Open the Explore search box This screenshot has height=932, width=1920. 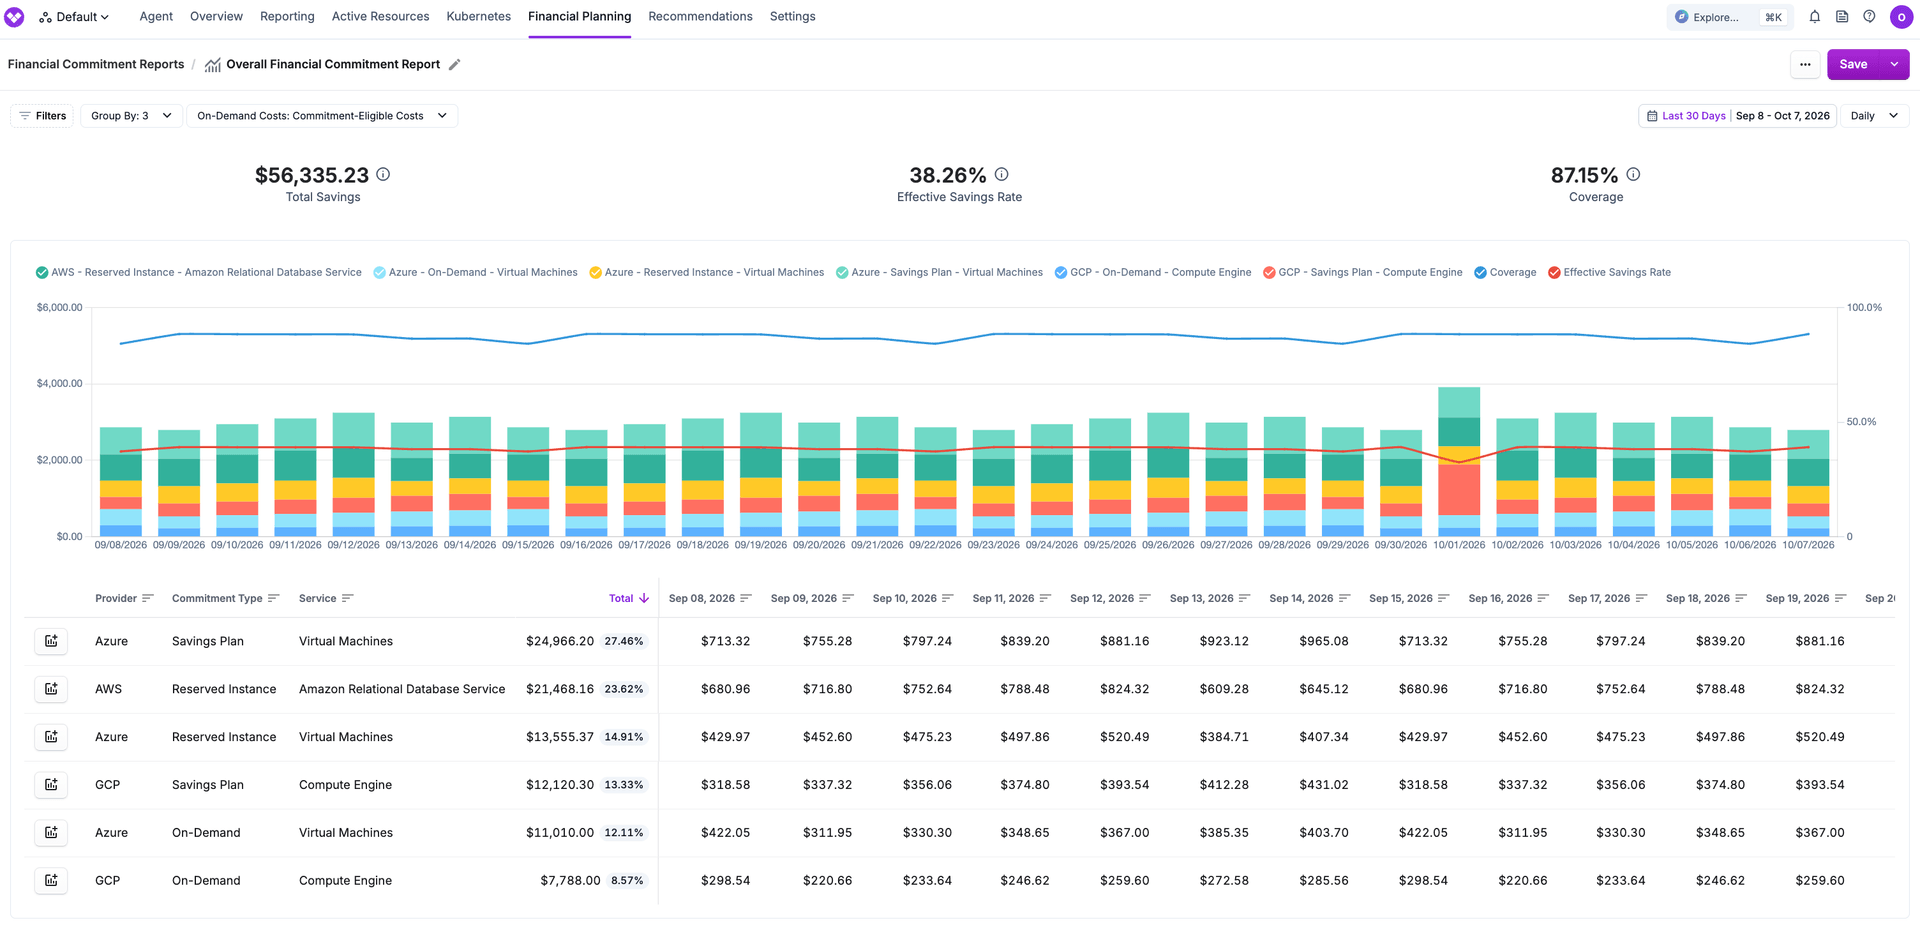[1728, 17]
